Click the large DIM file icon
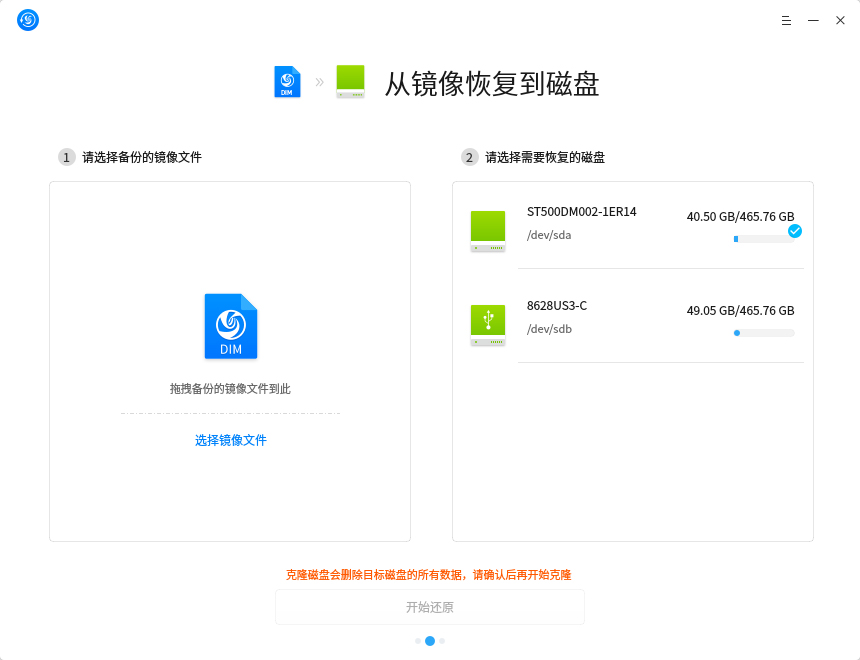Screen dimensions: 860x660 click(231, 326)
